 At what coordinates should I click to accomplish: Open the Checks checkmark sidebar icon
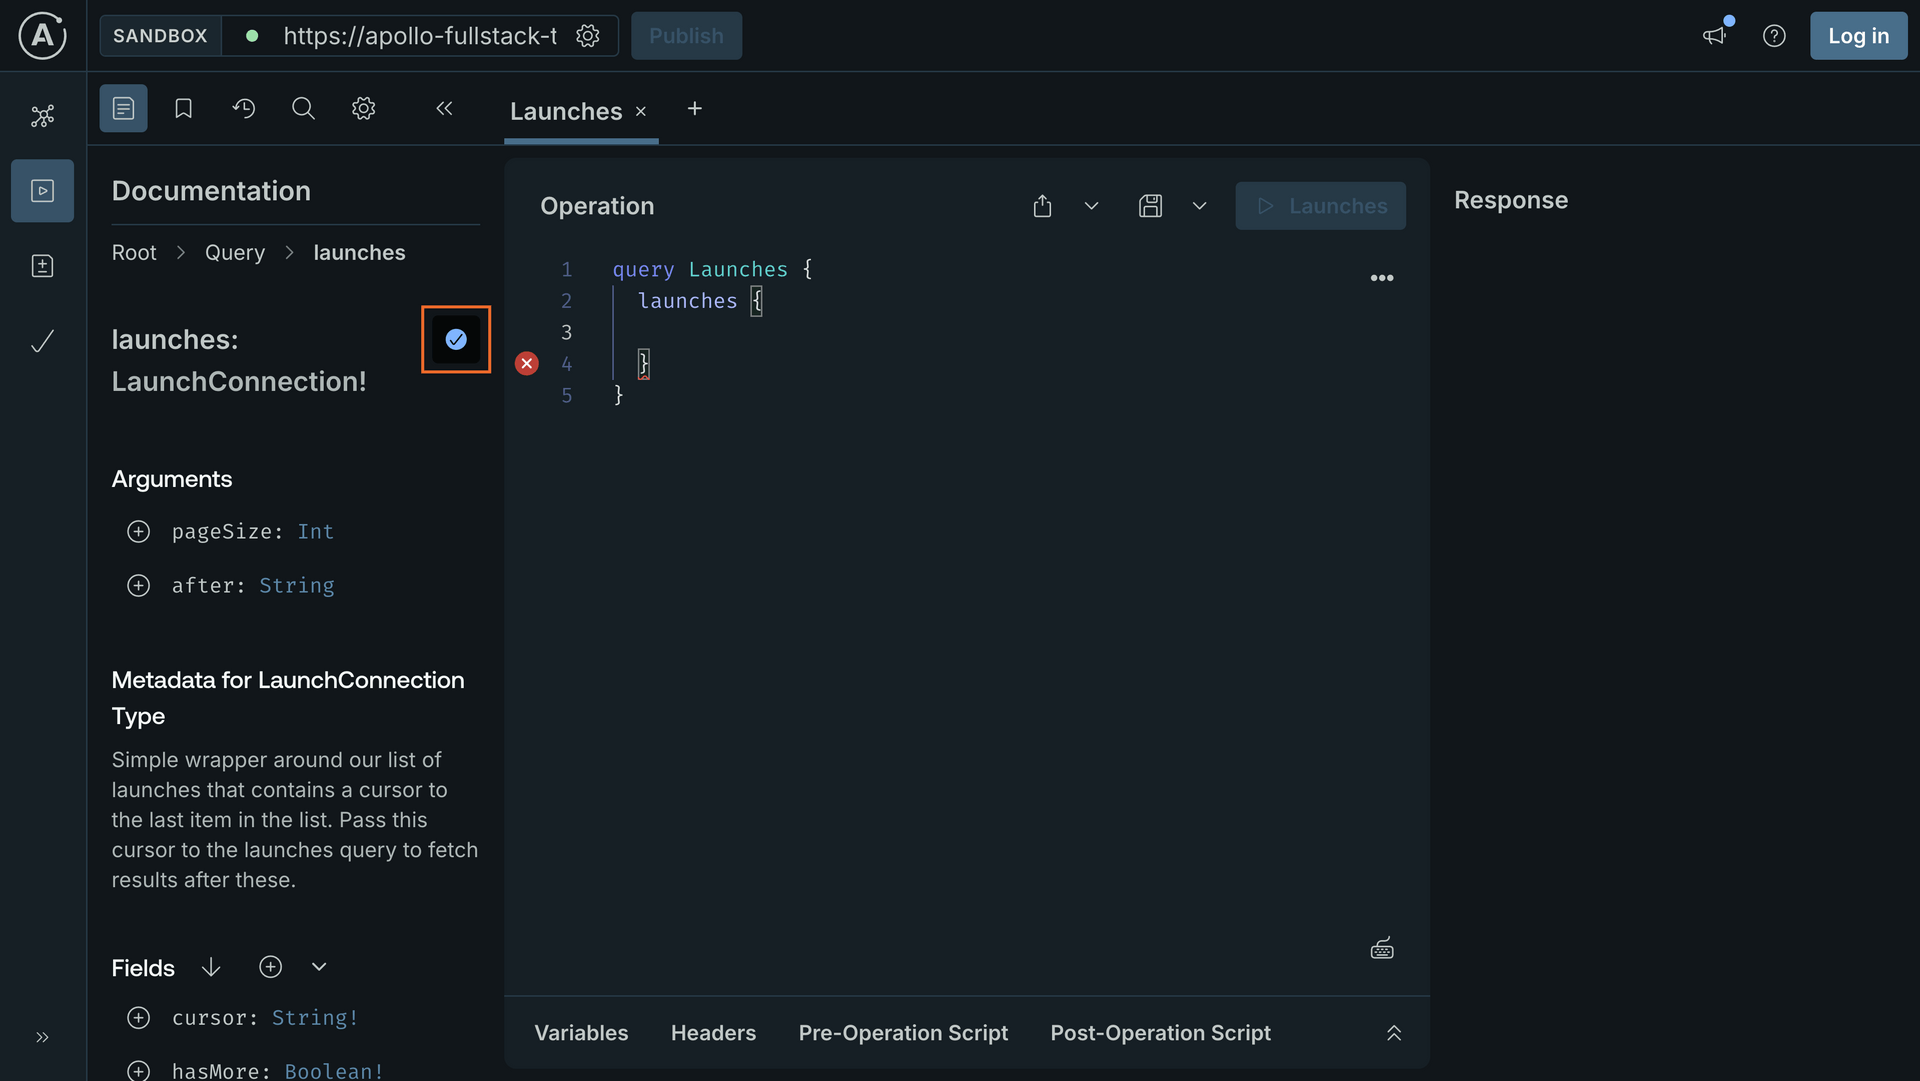coord(42,341)
